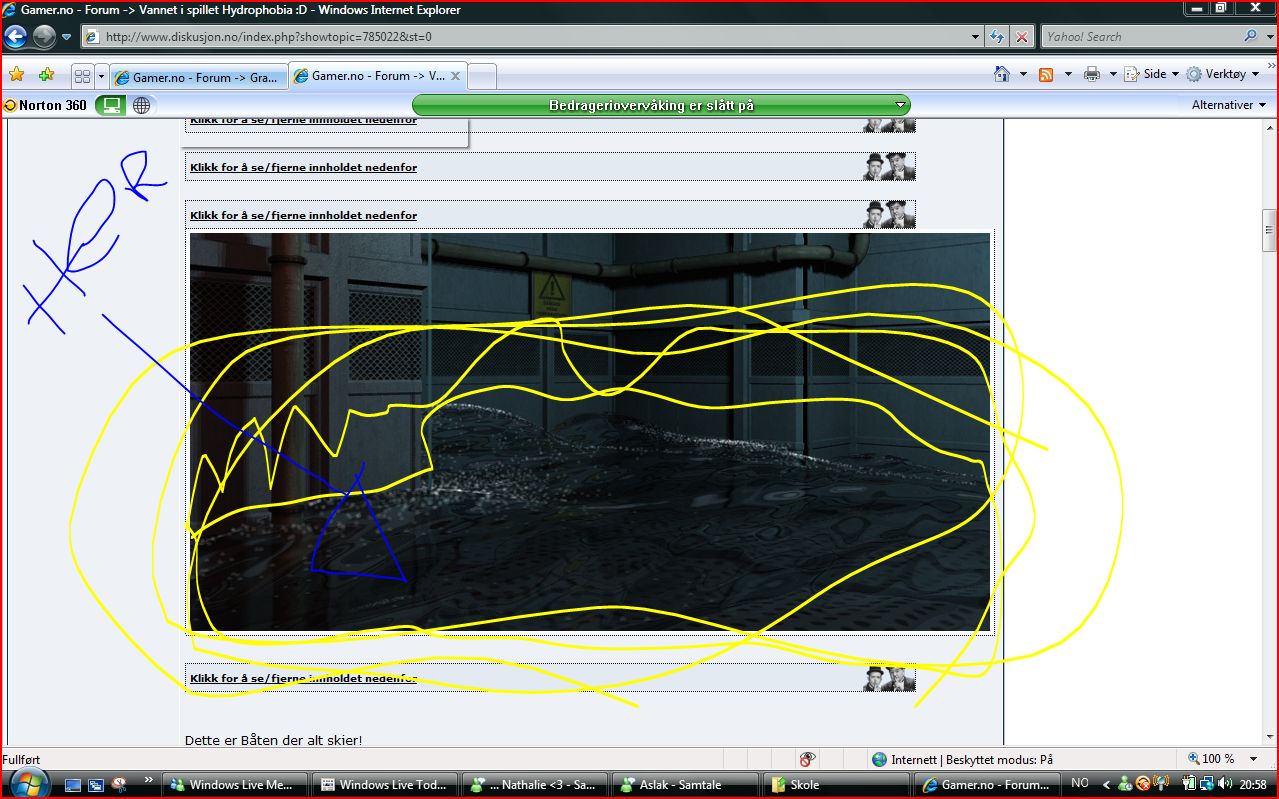Click the Show Desktop quick launch icon

pos(74,785)
